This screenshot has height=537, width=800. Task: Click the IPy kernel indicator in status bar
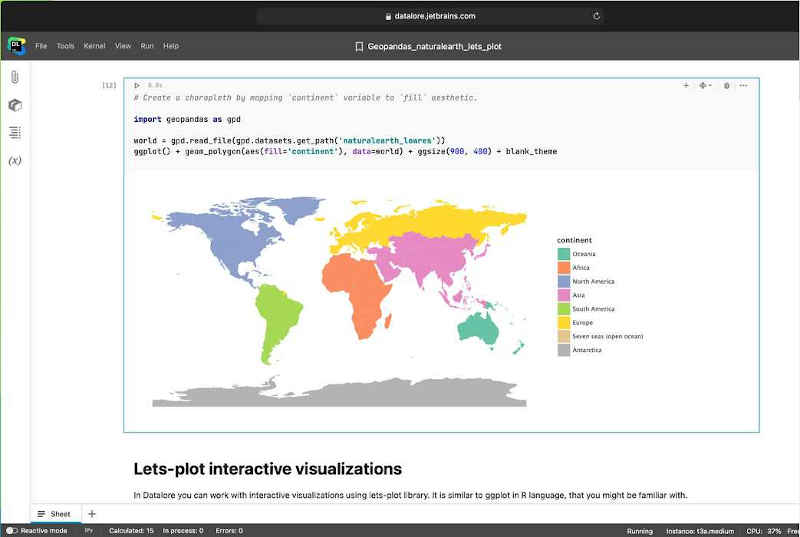click(x=89, y=530)
